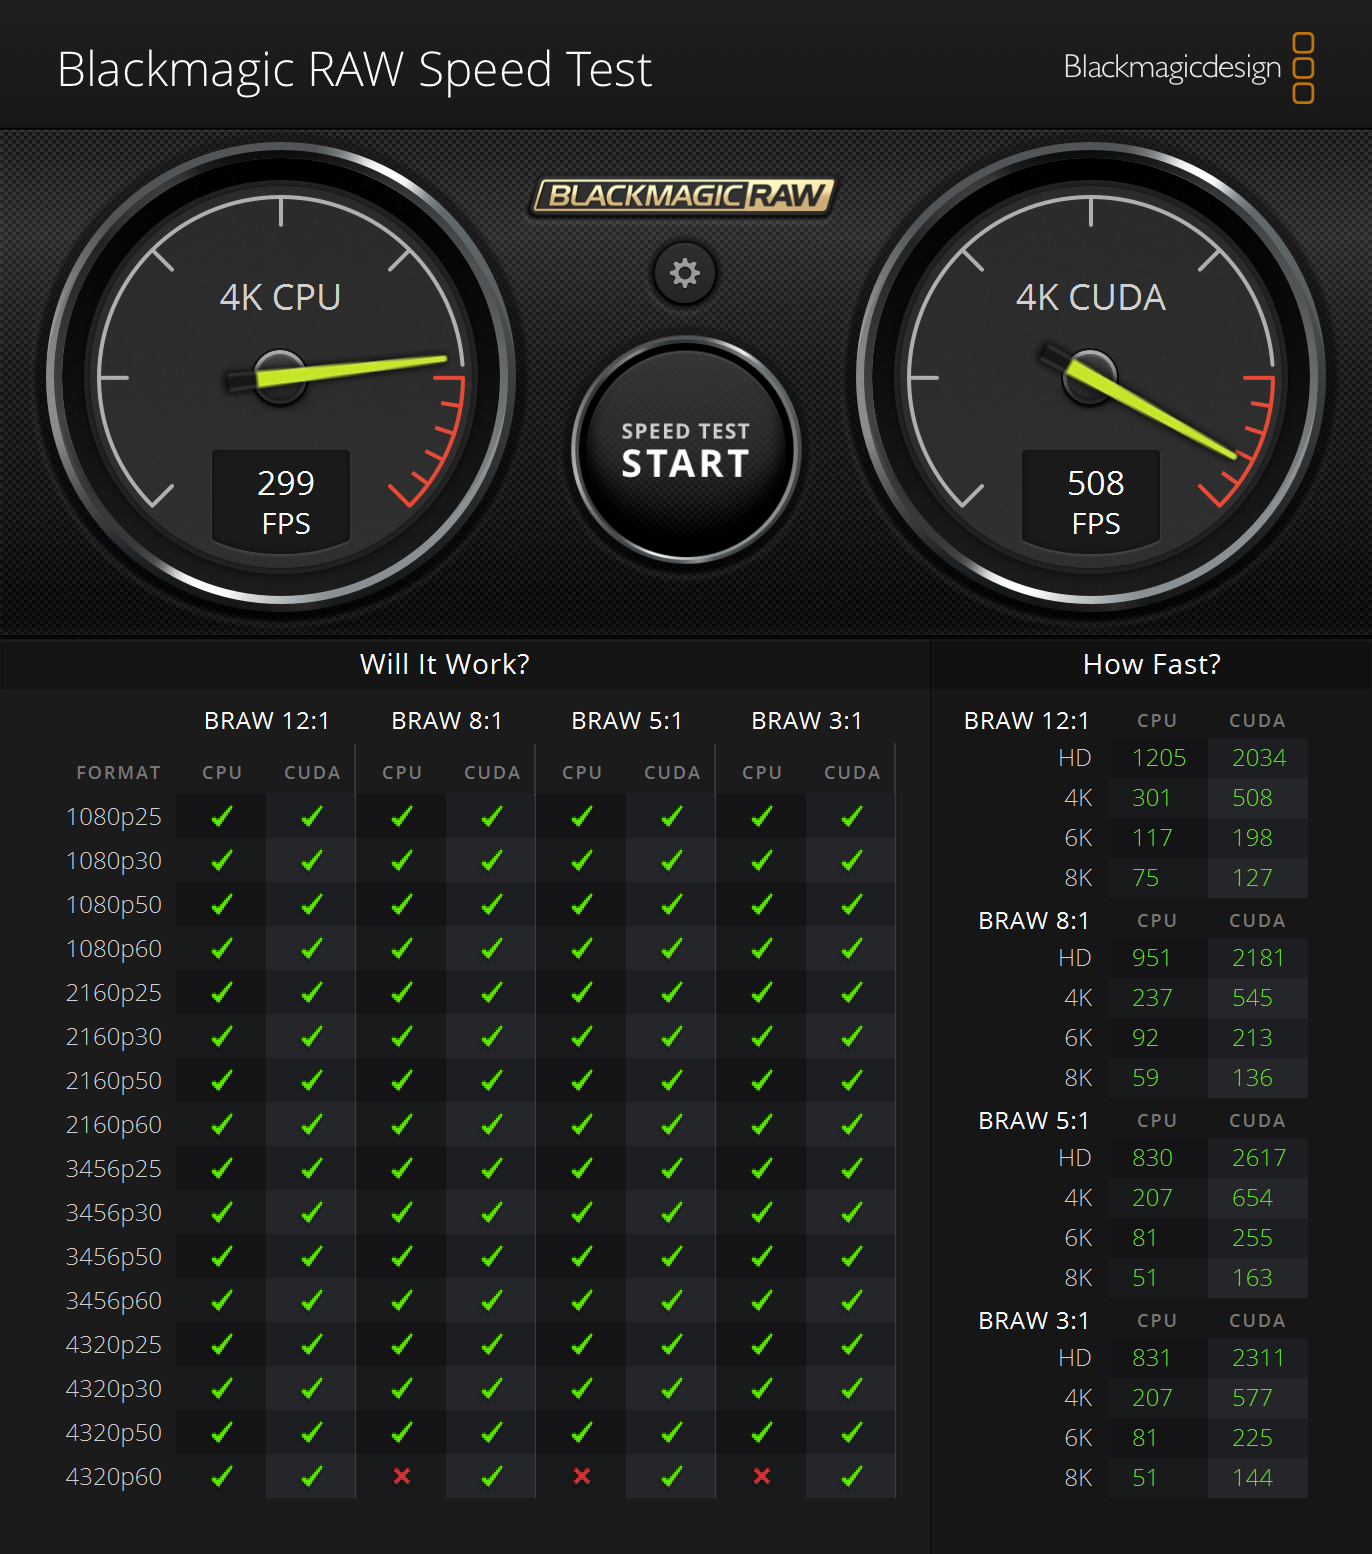Click the 4K CPU gauge label
Screen dimensions: 1372x1554
coord(280,298)
